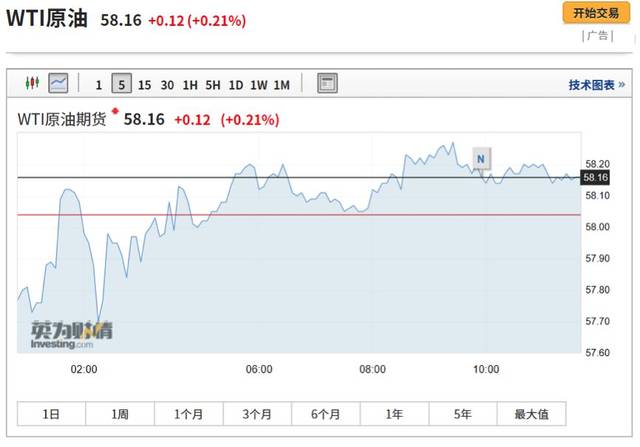This screenshot has height=447, width=640.
Task: Switch to the 3个月 range tab
Action: tap(258, 414)
